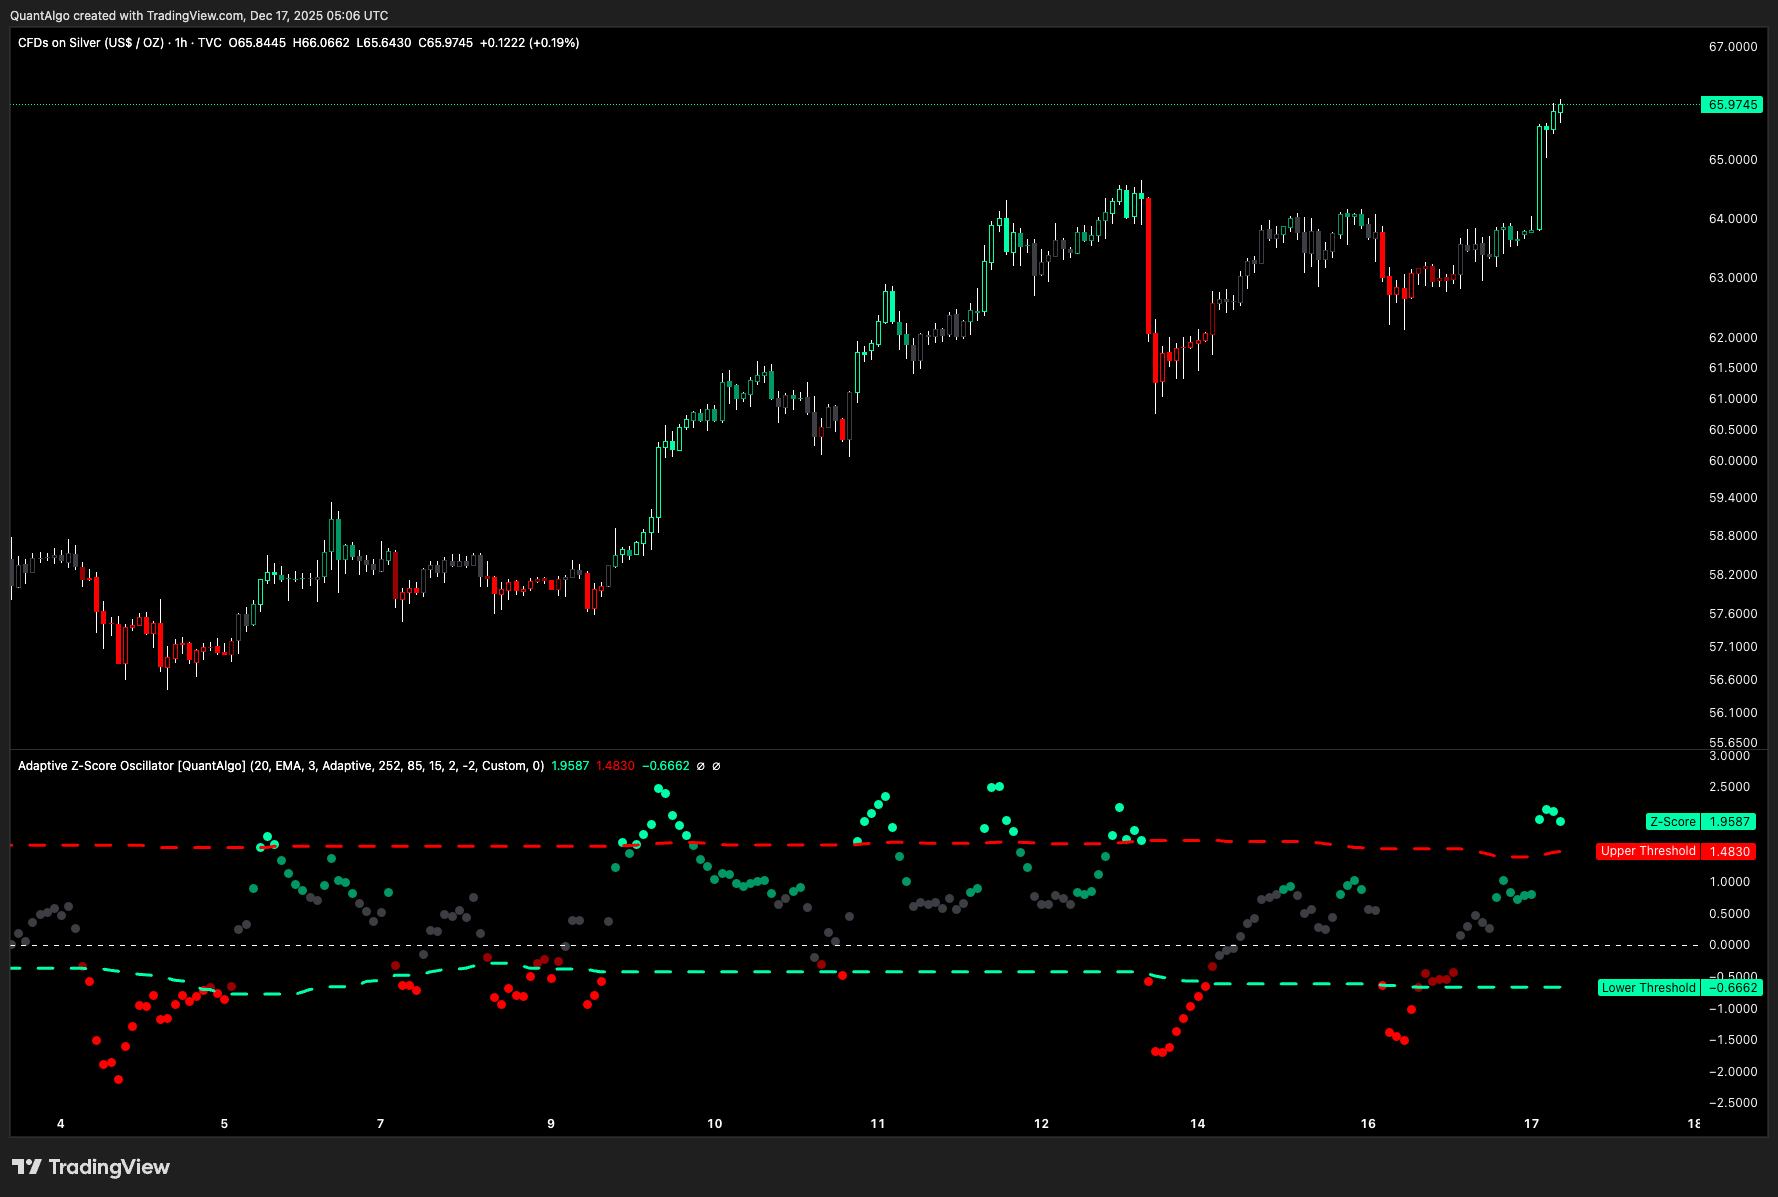The height and width of the screenshot is (1197, 1778).
Task: Click the O65.8445 open price value
Action: 257,43
